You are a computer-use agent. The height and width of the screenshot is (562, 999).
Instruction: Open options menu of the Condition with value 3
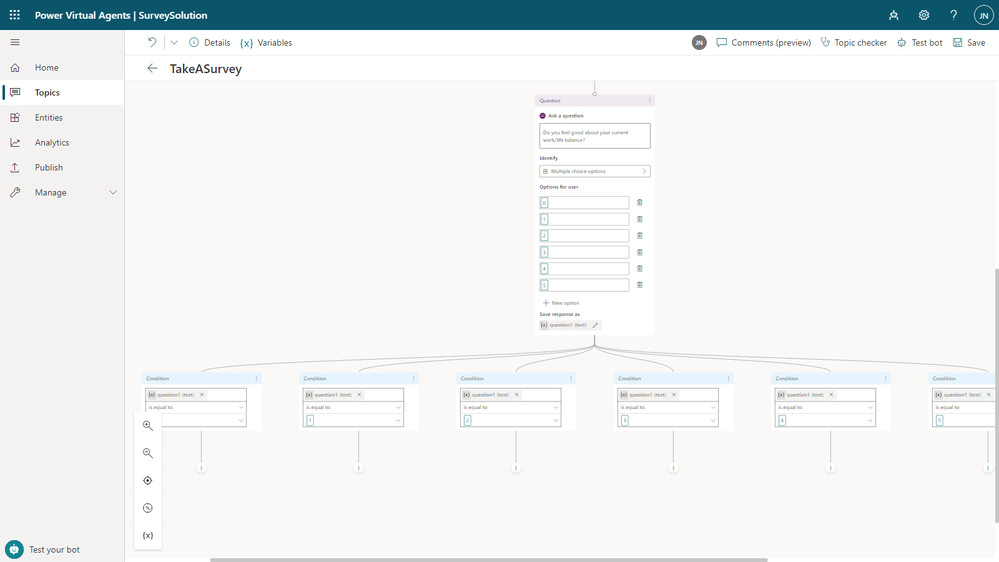click(728, 378)
